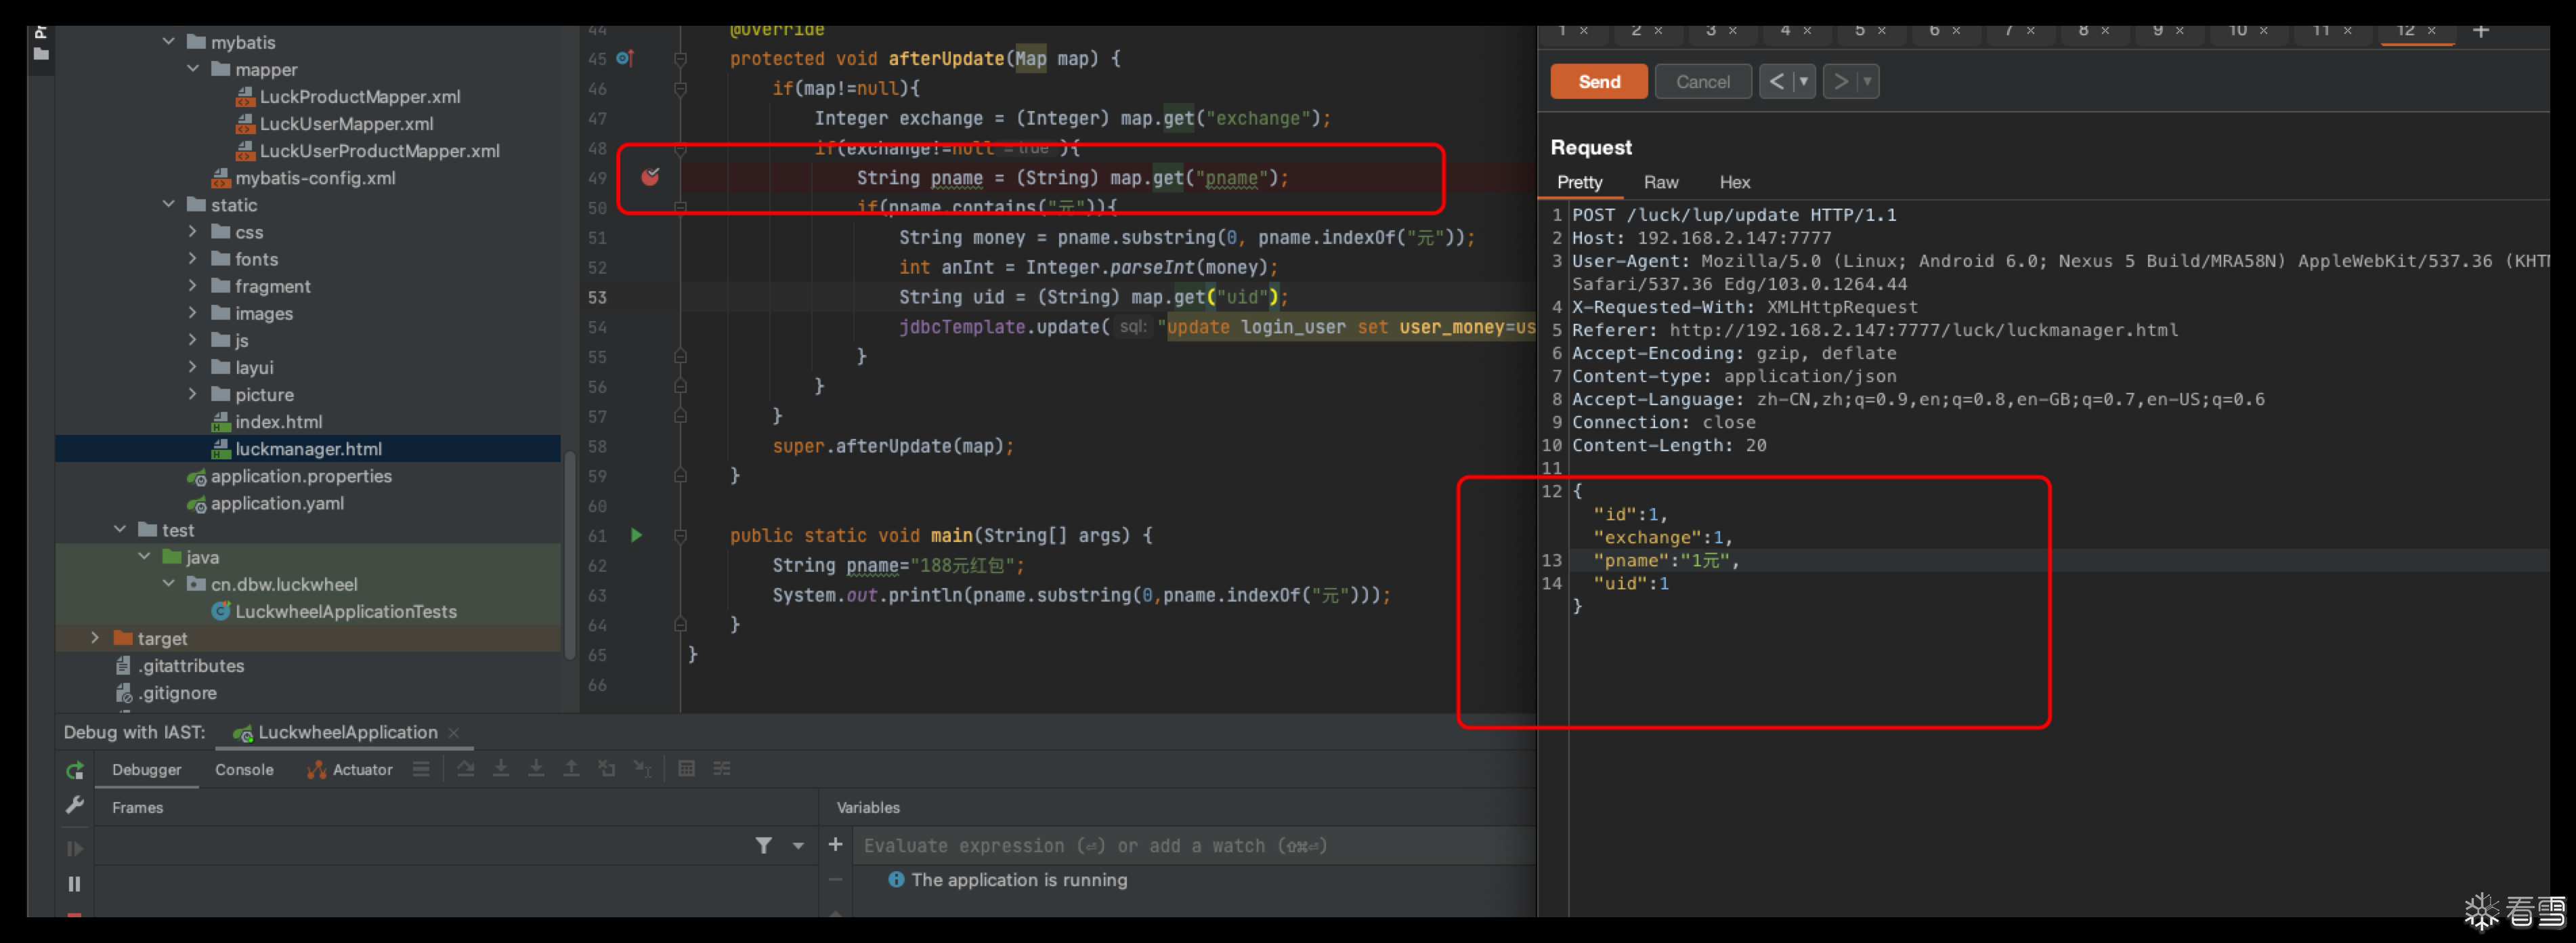2576x943 pixels.
Task: Expand the css folder
Action: coord(193,231)
